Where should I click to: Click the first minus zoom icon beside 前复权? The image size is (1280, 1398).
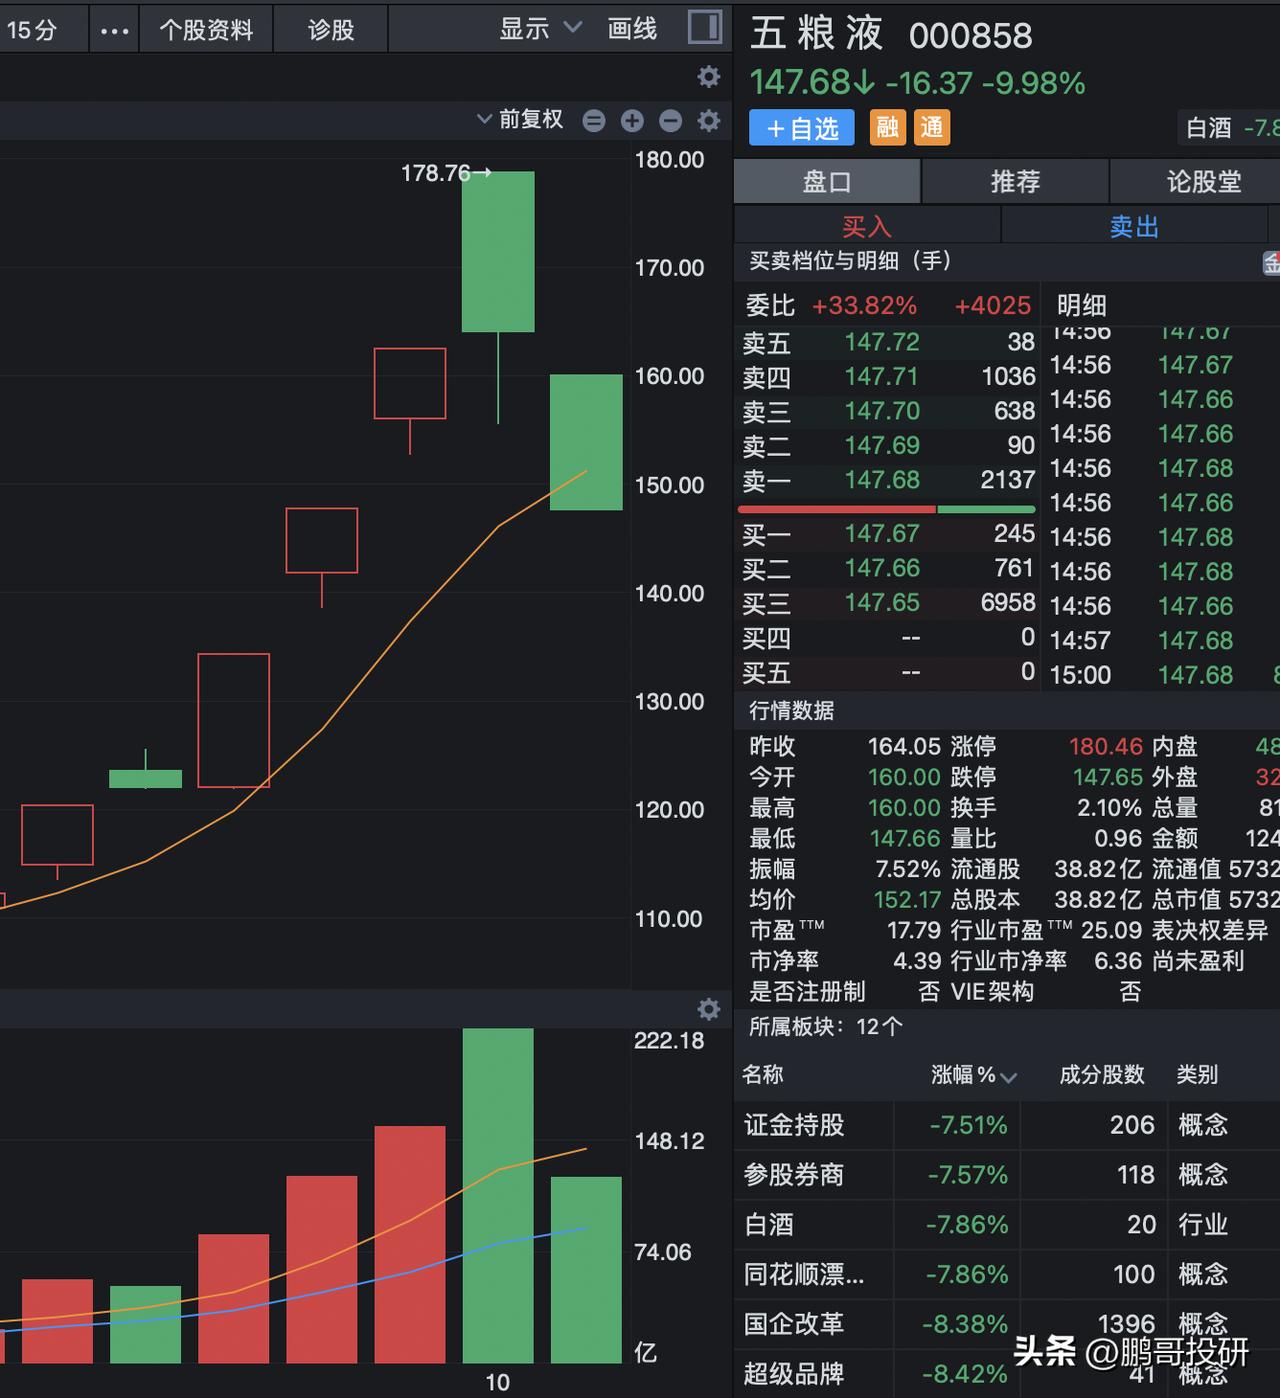594,121
